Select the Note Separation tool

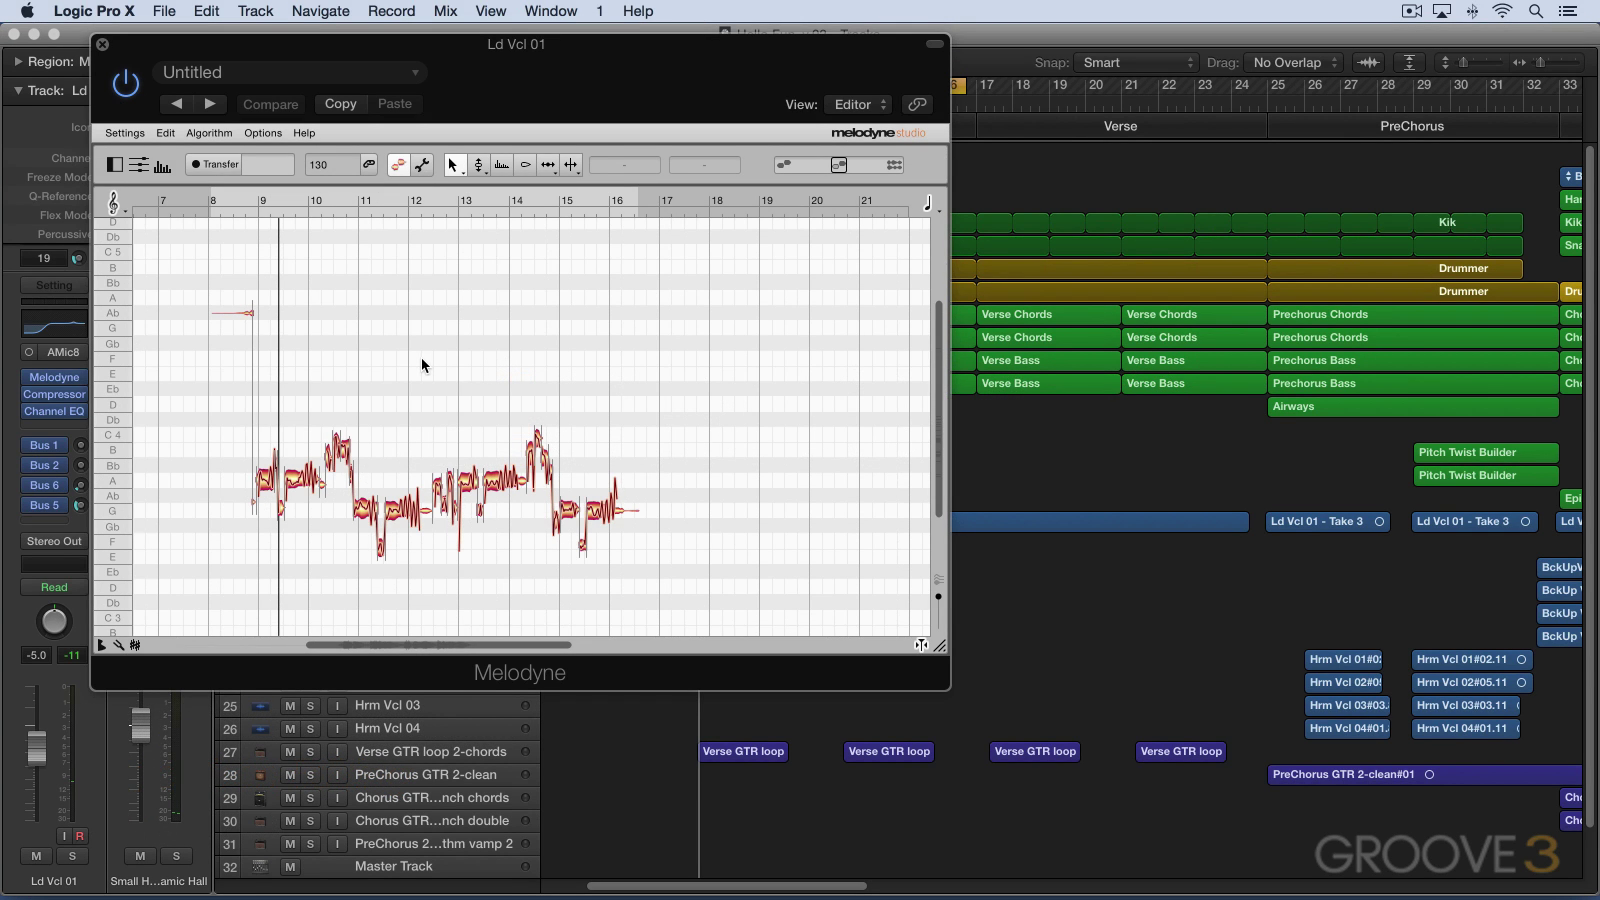click(x=571, y=165)
